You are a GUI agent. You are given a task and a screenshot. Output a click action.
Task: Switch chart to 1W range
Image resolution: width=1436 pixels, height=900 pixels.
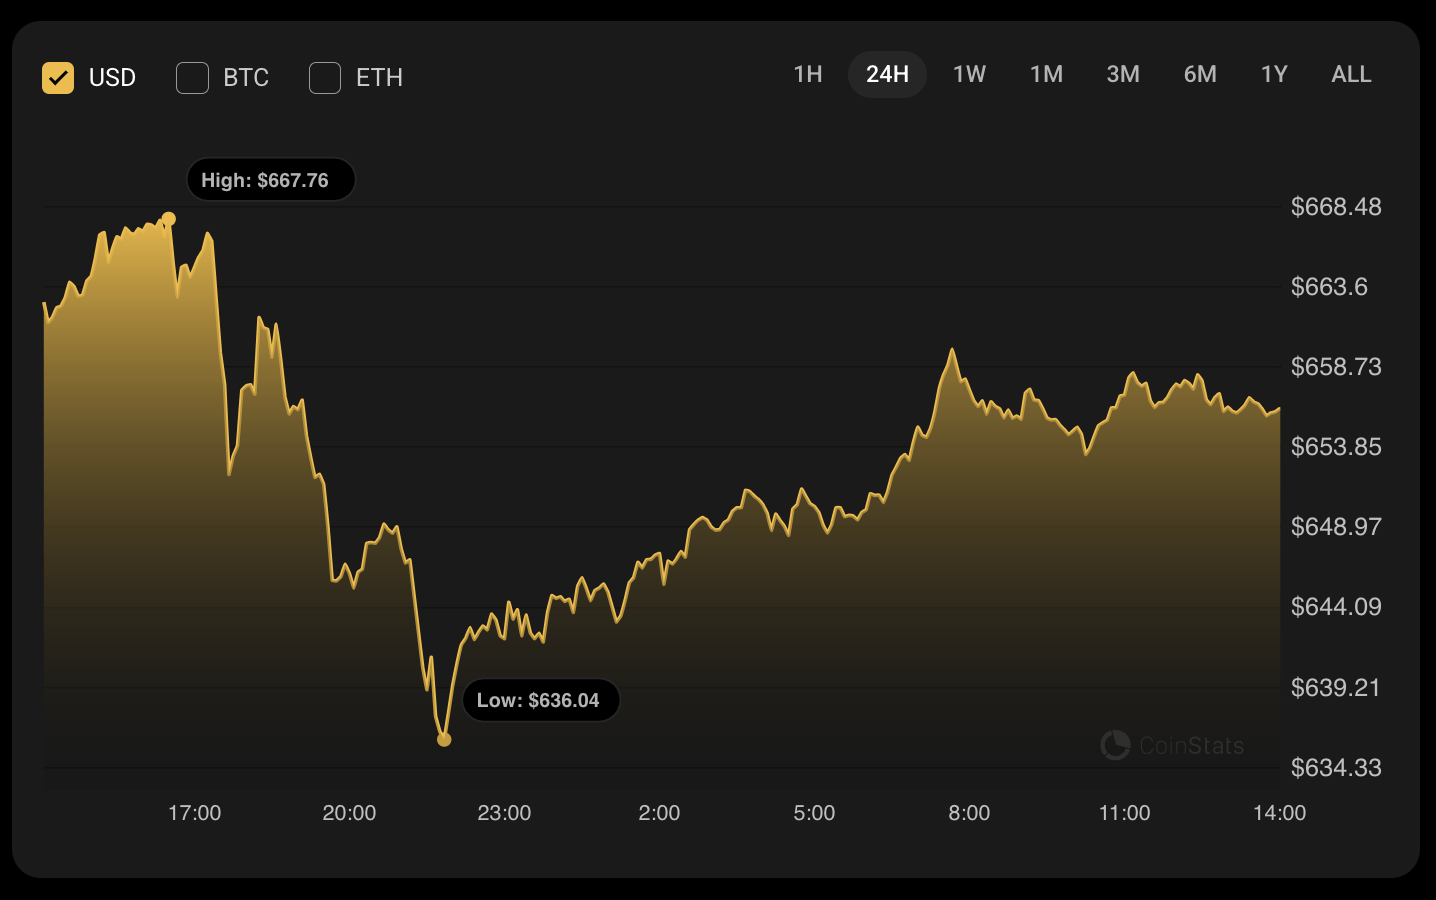tap(969, 75)
